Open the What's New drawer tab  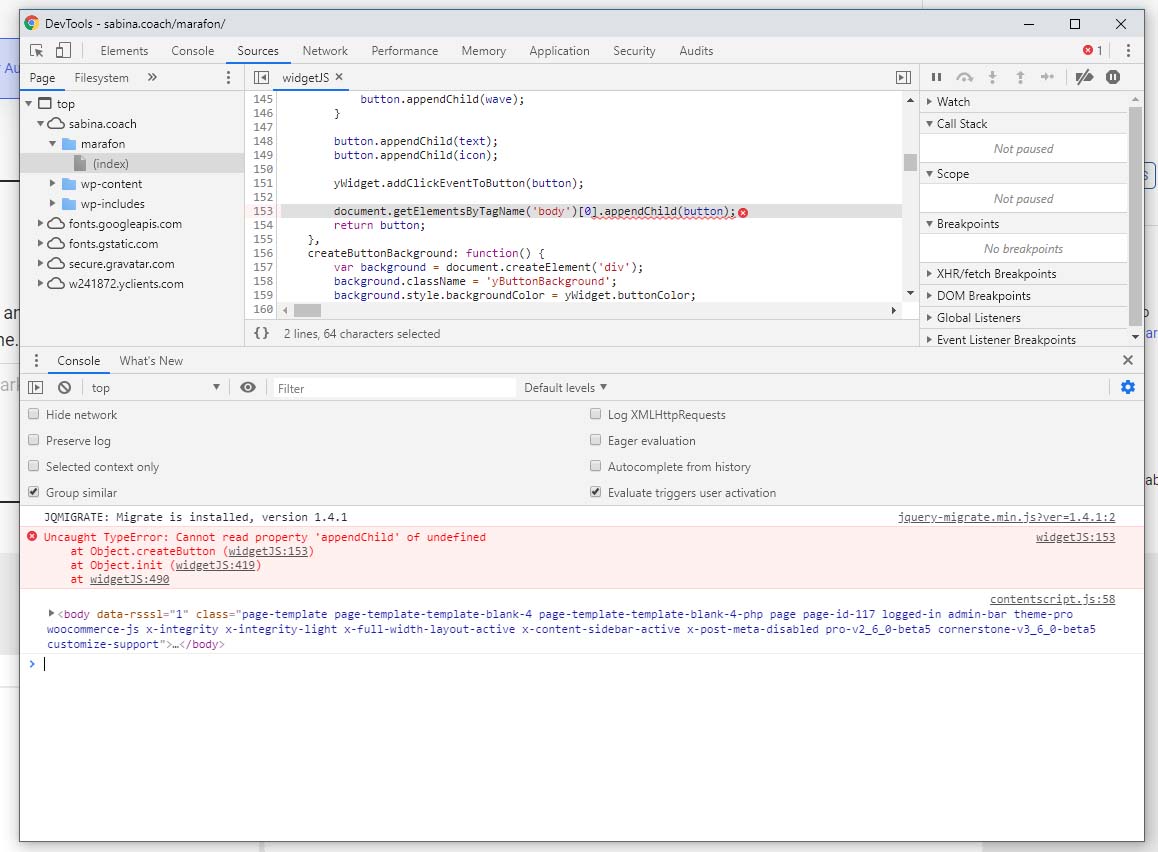click(151, 361)
